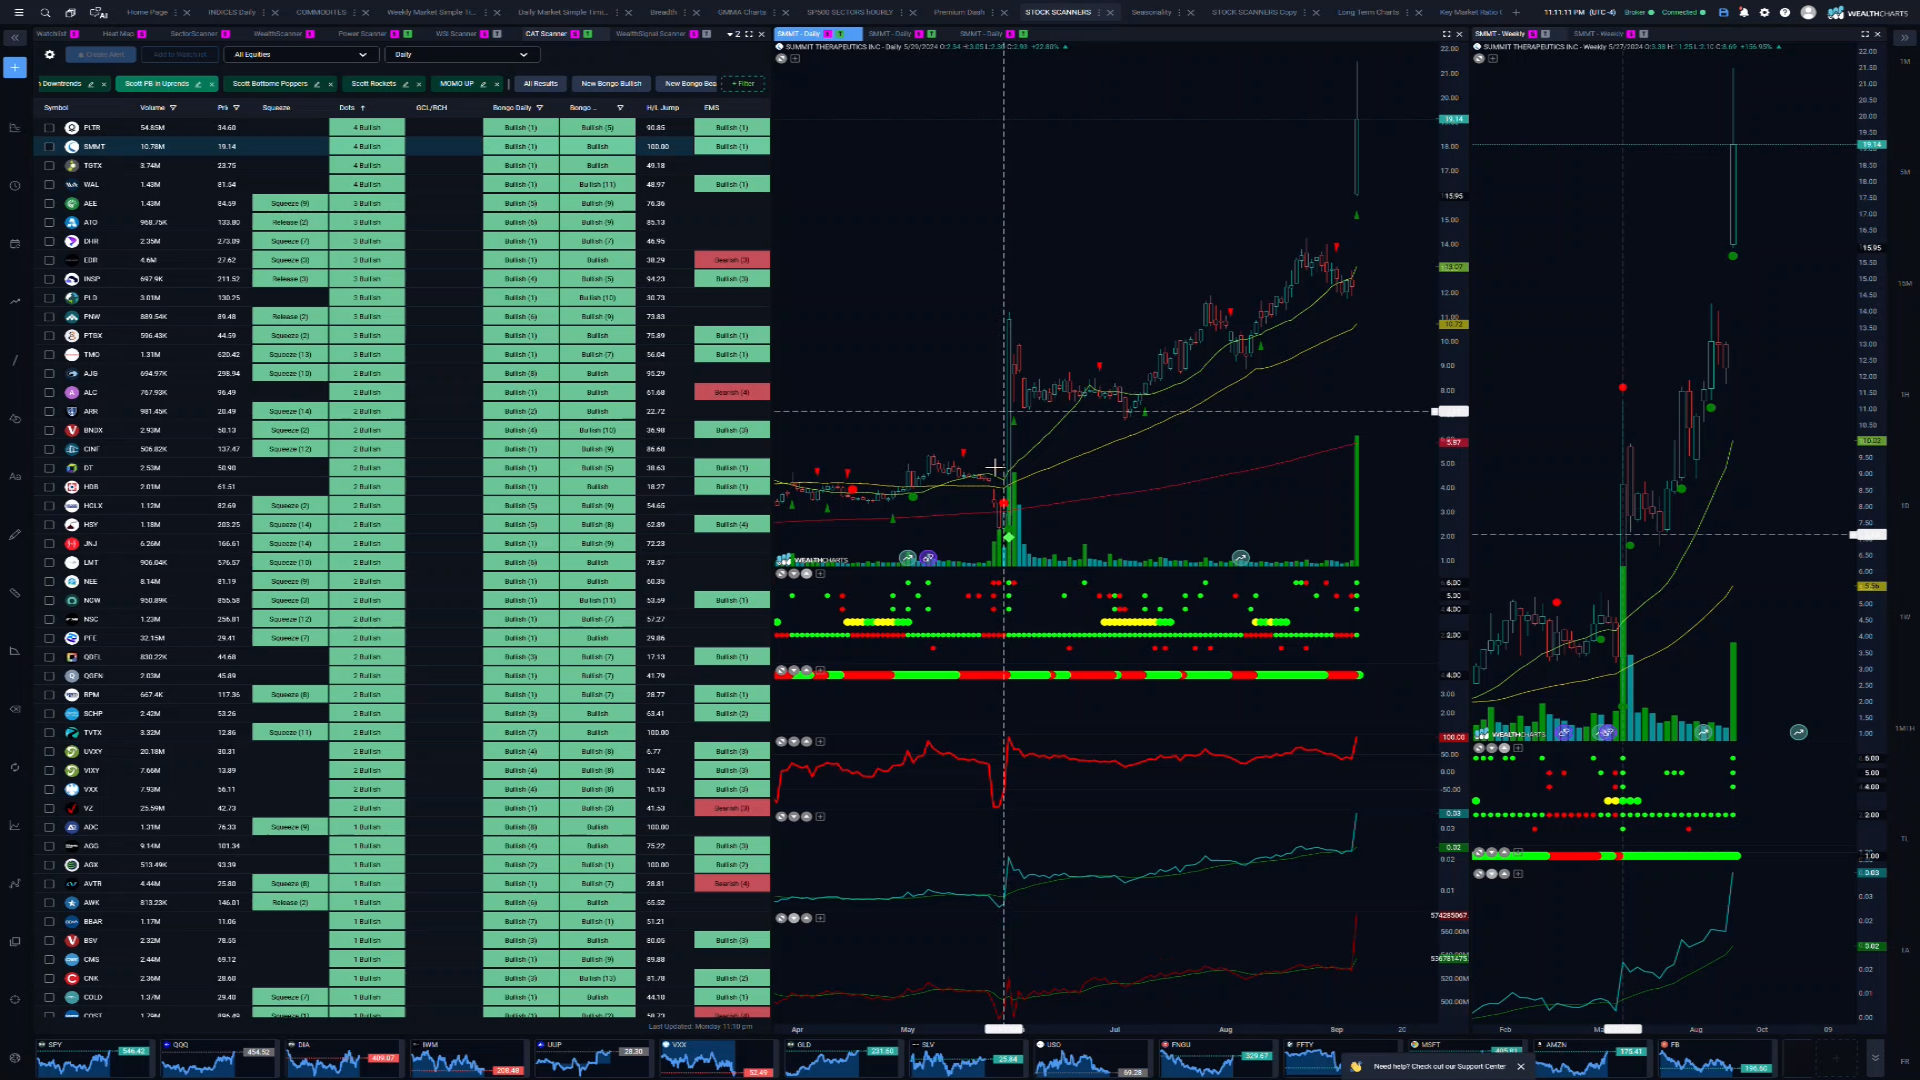Open the QQQ mini chart thumbnail

[217, 1058]
